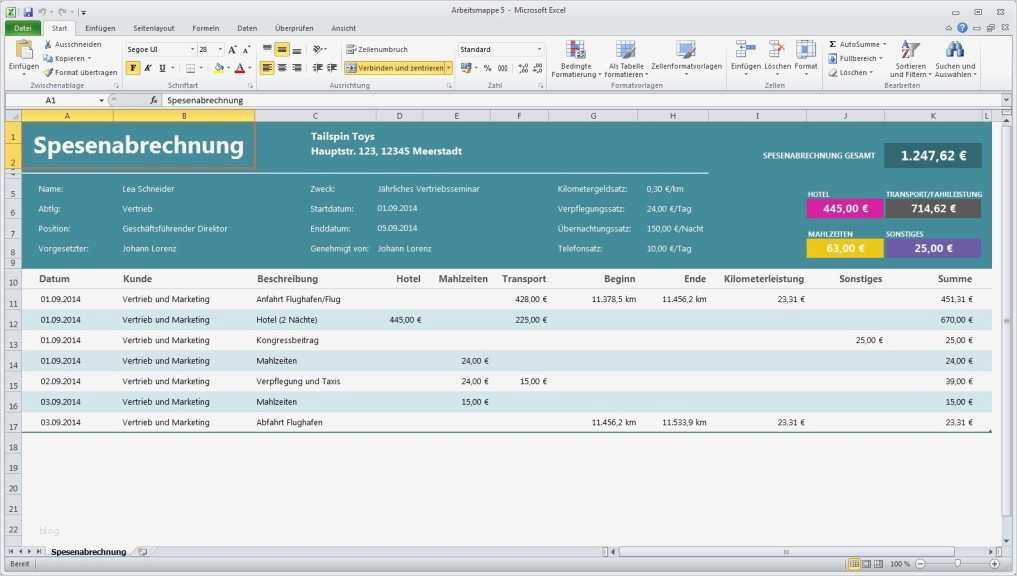Toggle Zeilenumbruch text wrapping

click(x=376, y=49)
